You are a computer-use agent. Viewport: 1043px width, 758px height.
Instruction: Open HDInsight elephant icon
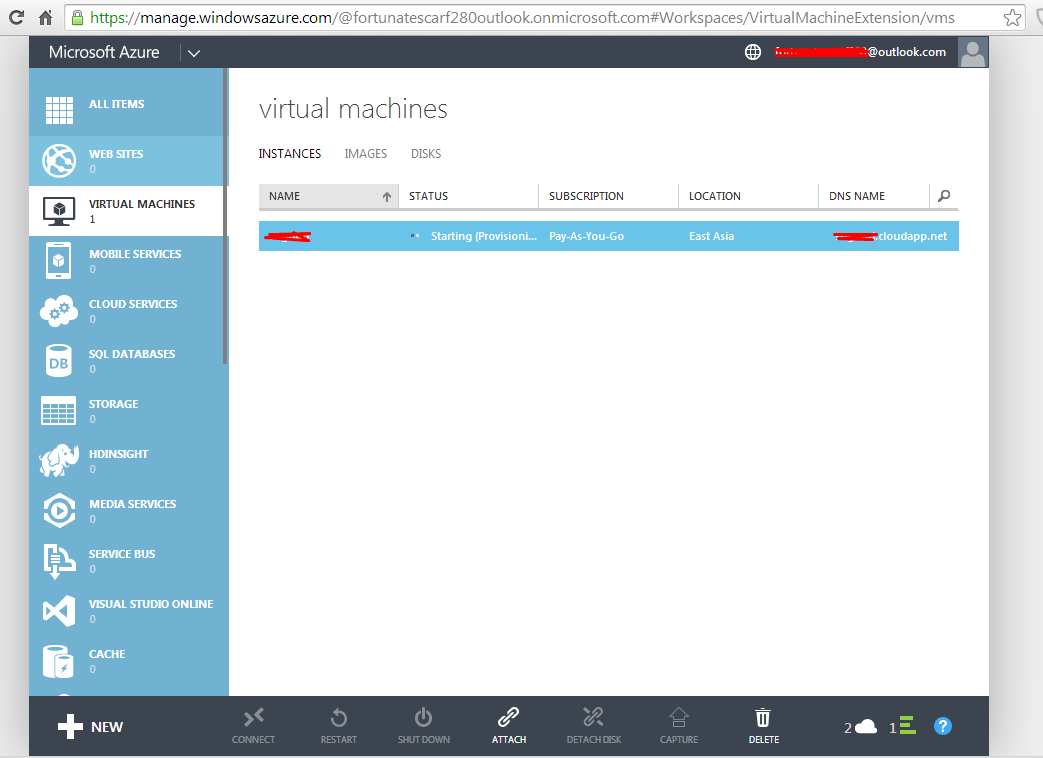[x=59, y=461]
